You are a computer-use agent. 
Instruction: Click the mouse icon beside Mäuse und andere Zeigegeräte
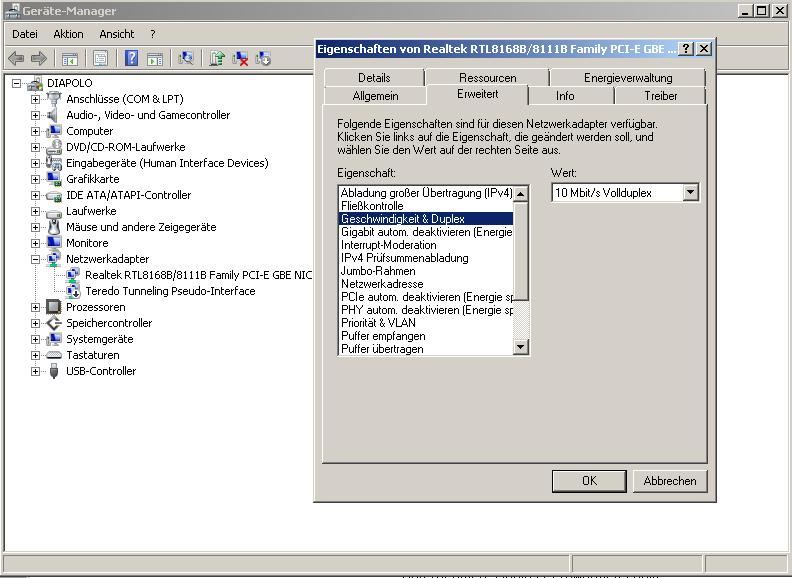(x=54, y=227)
